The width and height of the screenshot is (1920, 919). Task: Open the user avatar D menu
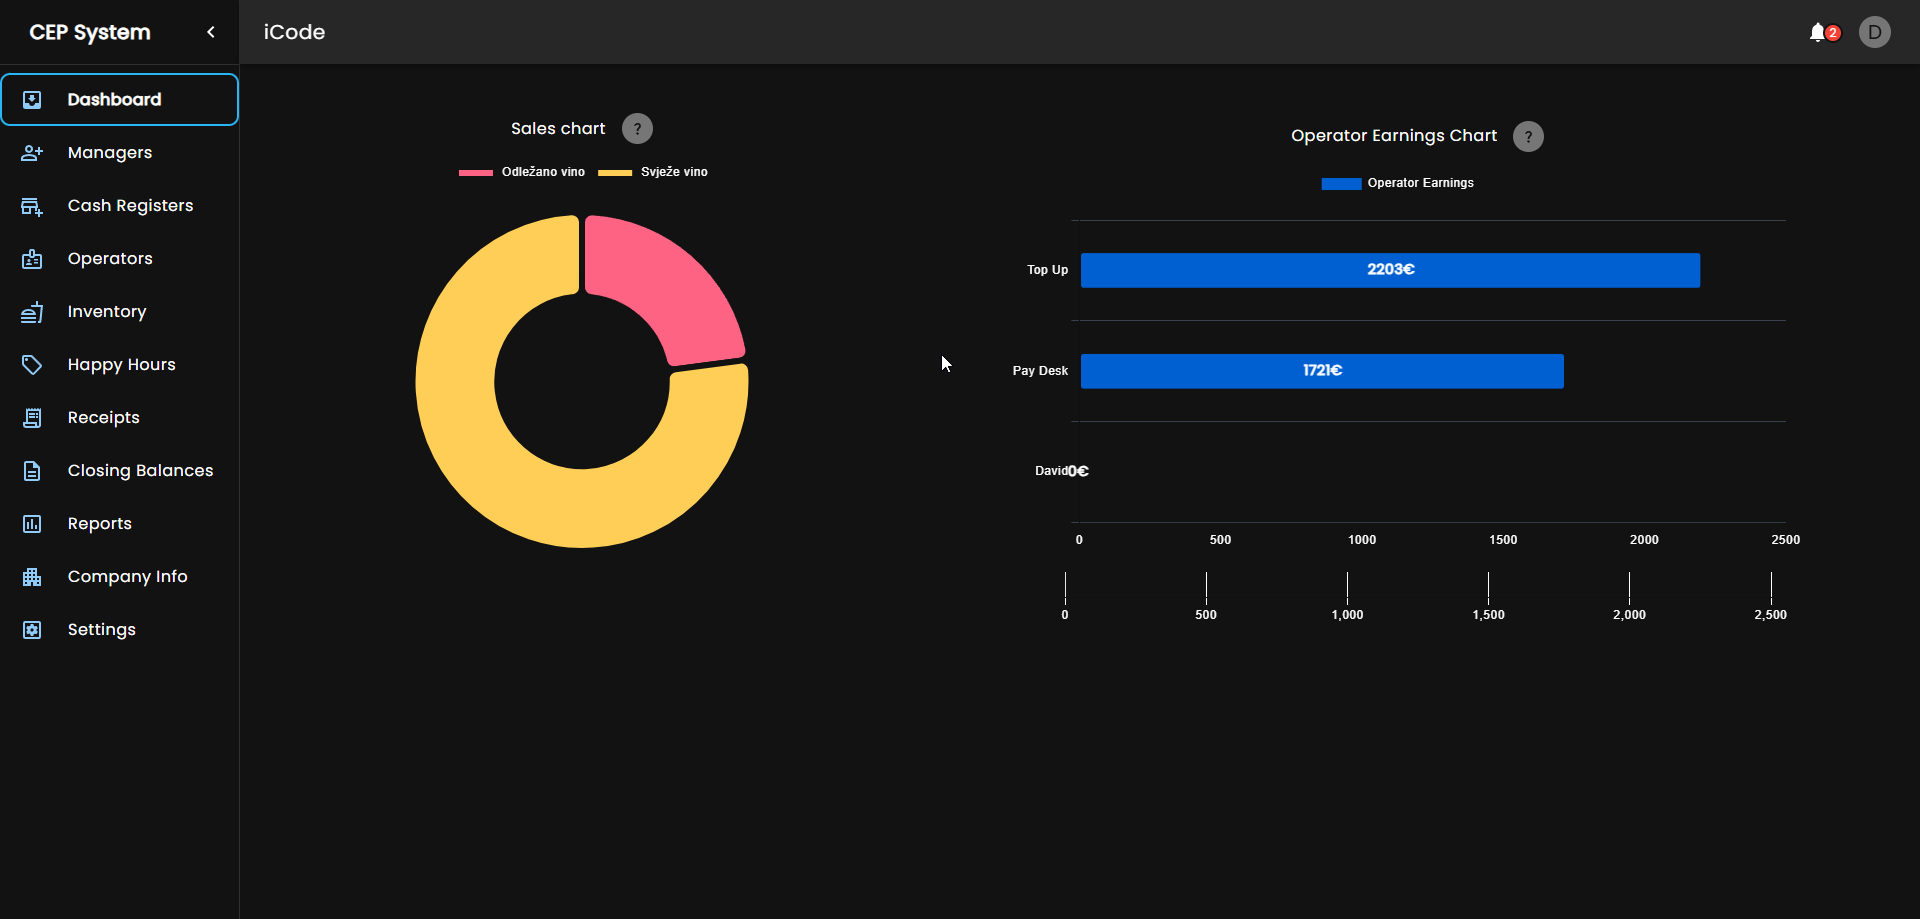click(x=1875, y=32)
